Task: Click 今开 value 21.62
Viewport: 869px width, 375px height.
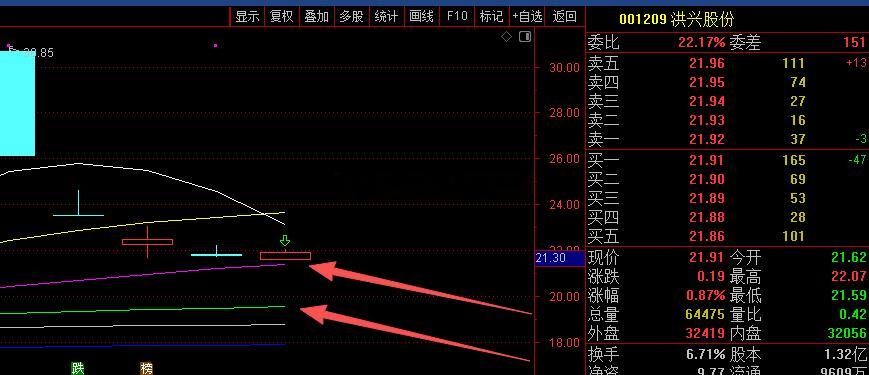Action: click(x=848, y=257)
